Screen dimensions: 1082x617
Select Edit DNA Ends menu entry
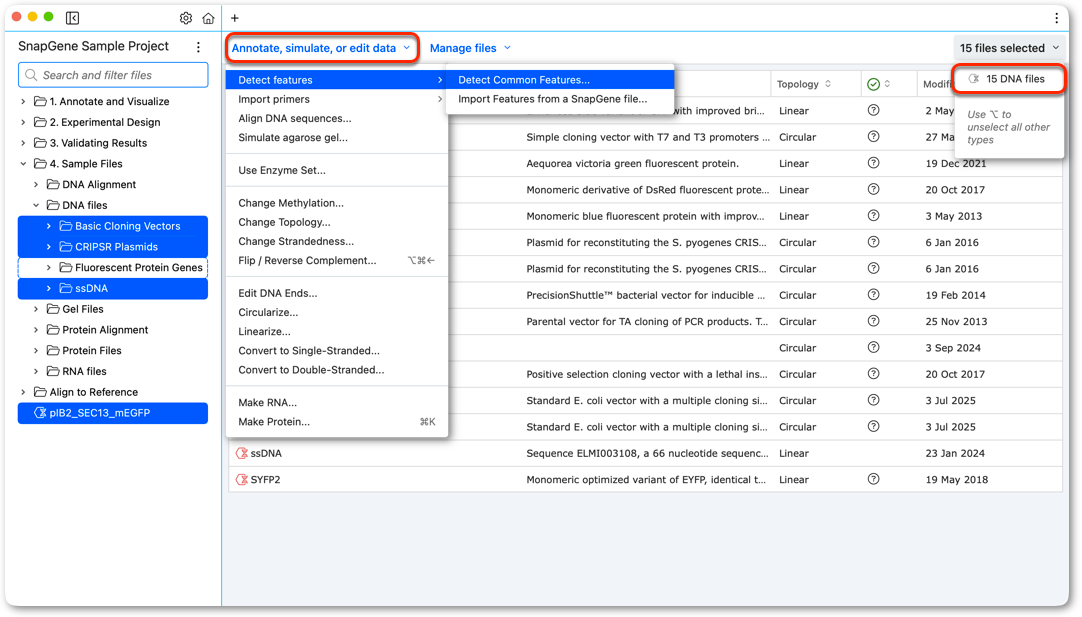(x=337, y=293)
